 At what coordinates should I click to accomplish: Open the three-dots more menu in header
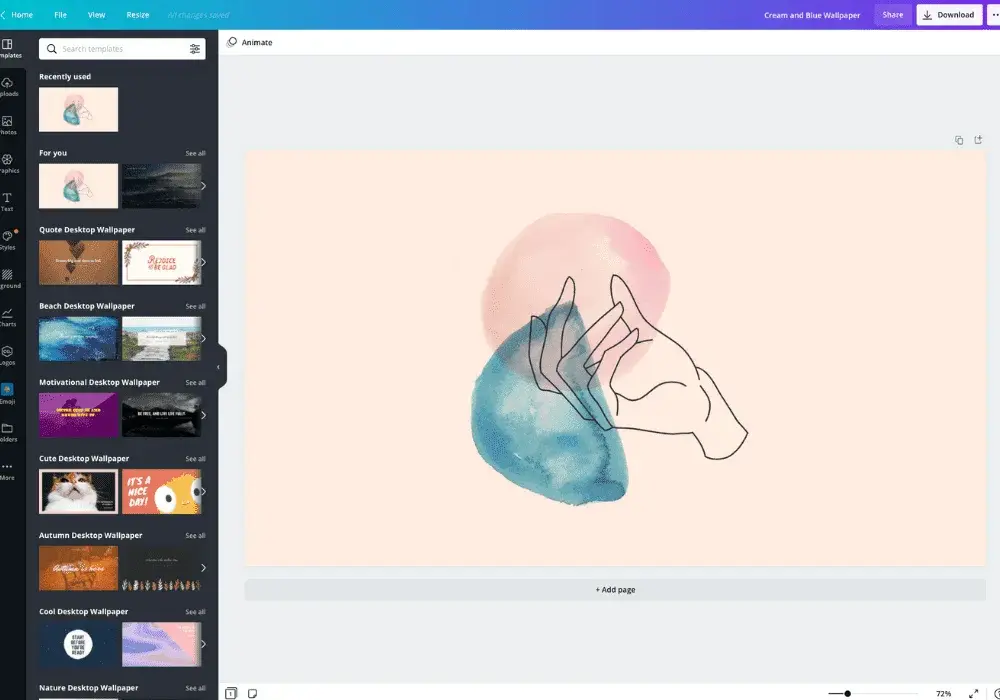click(x=994, y=15)
